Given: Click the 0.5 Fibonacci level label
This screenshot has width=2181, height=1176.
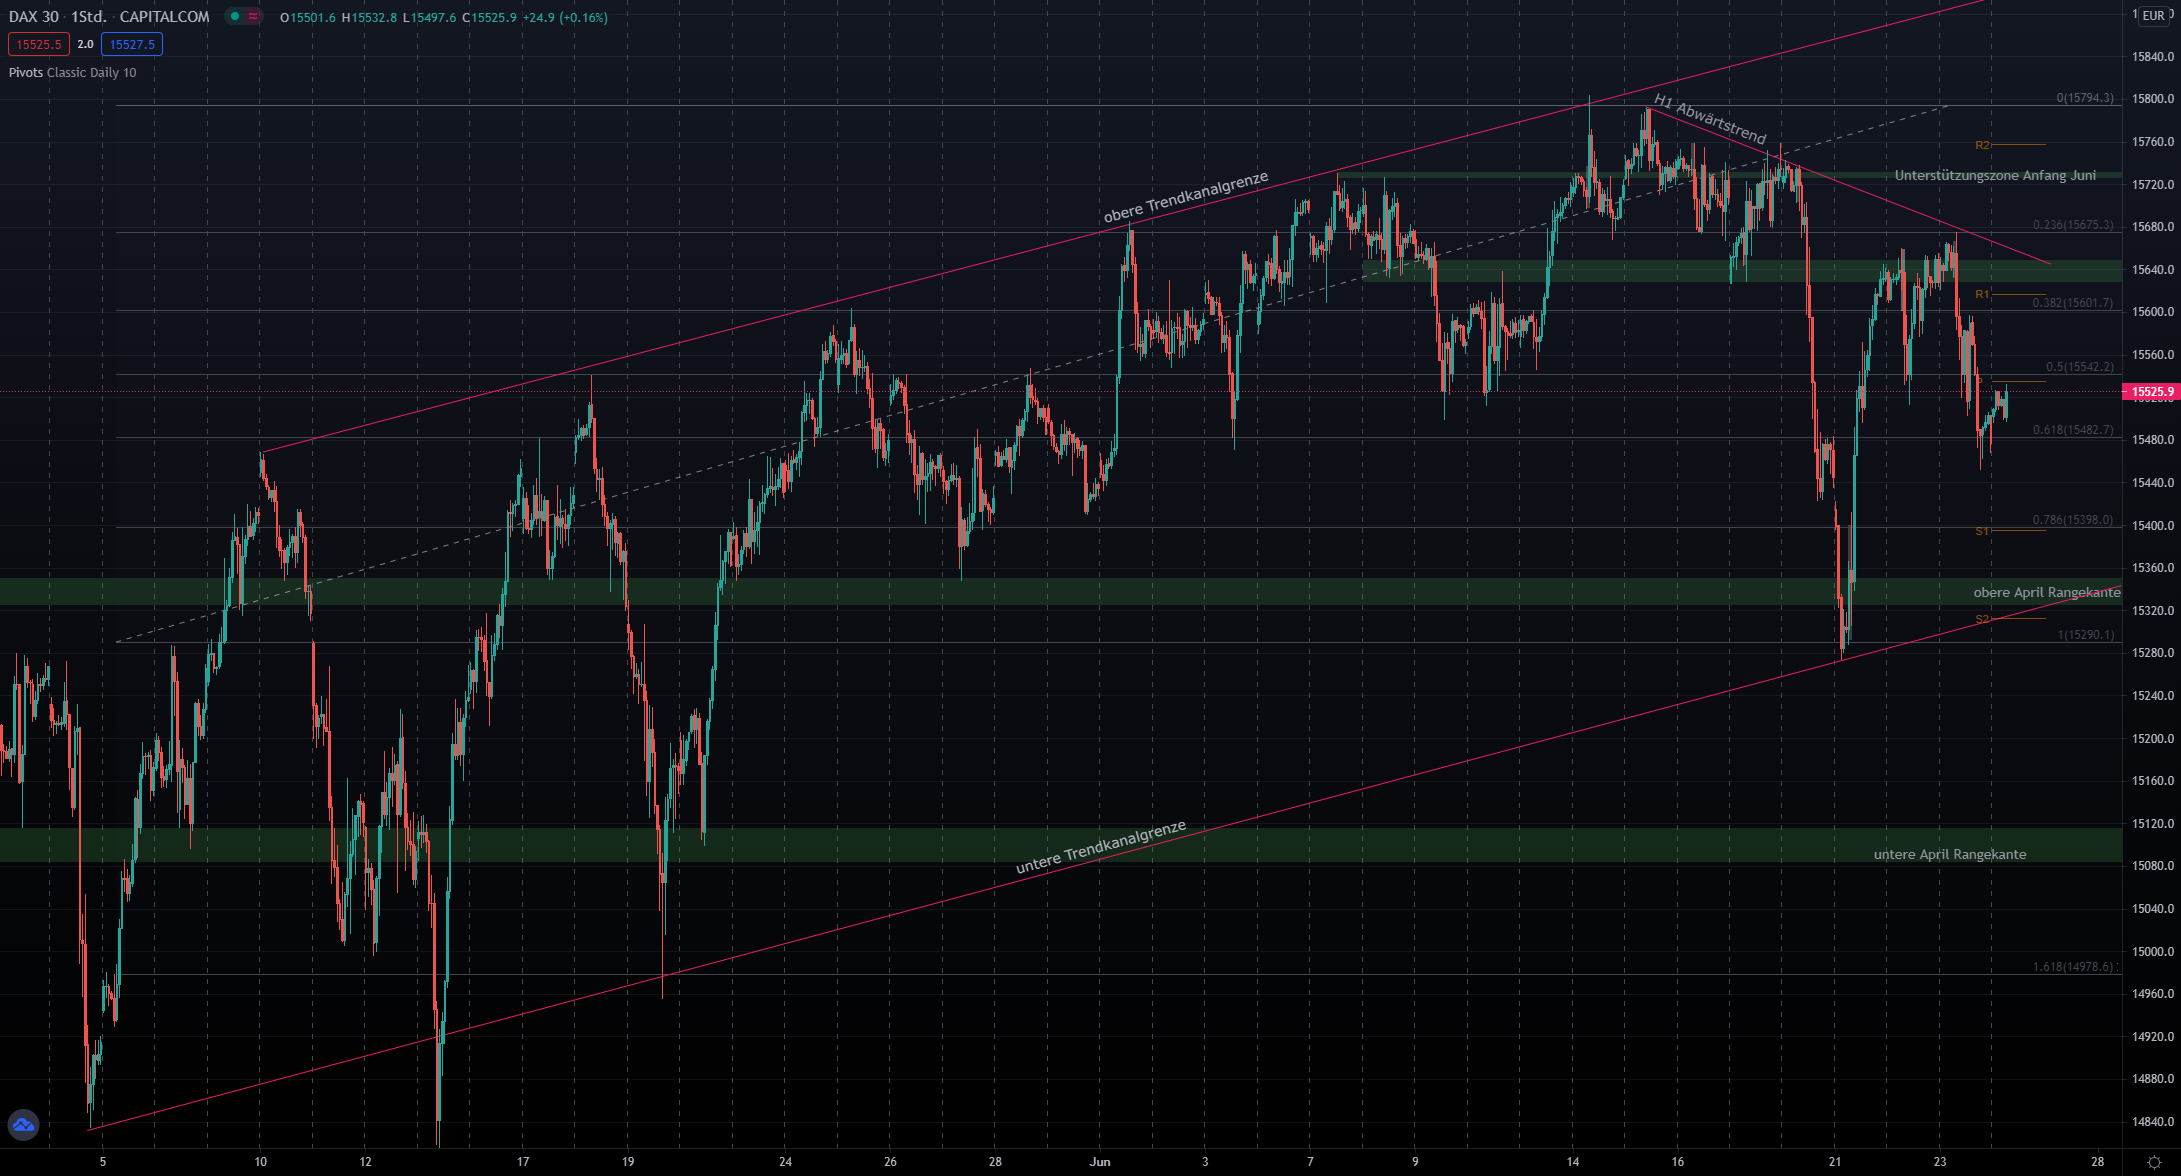Looking at the screenshot, I should tap(2079, 367).
